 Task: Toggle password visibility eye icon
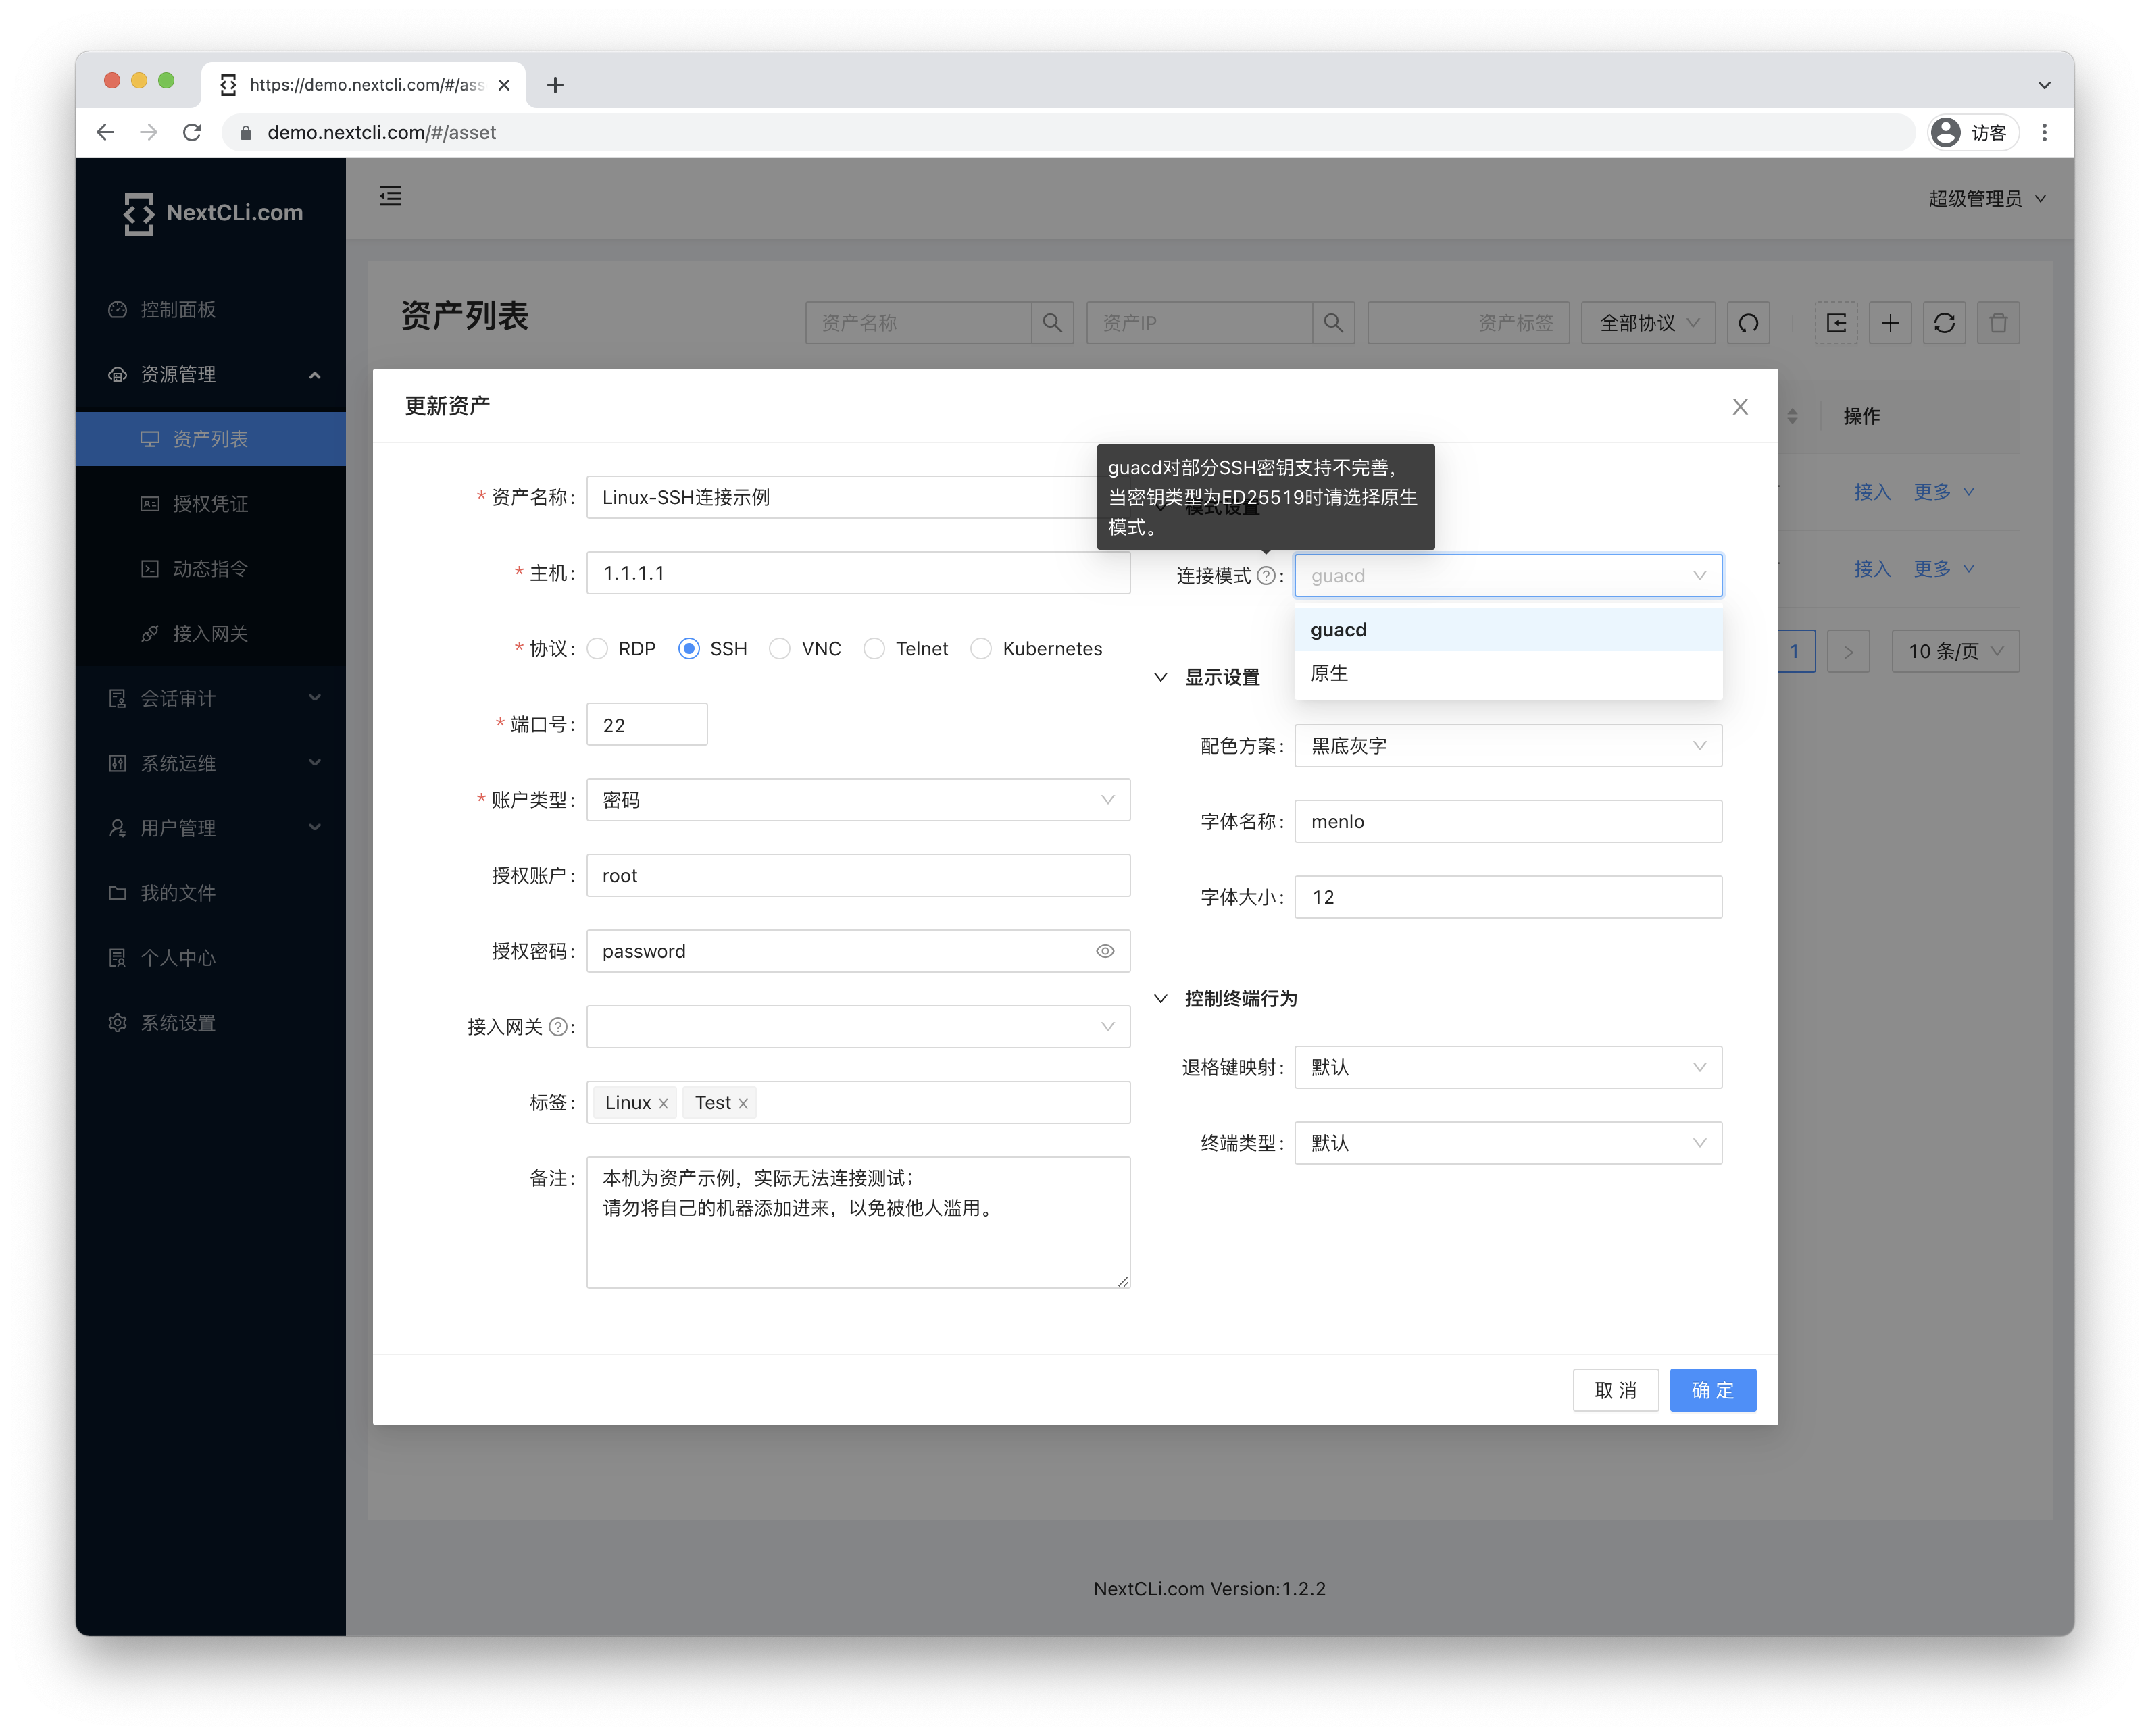(x=1105, y=951)
